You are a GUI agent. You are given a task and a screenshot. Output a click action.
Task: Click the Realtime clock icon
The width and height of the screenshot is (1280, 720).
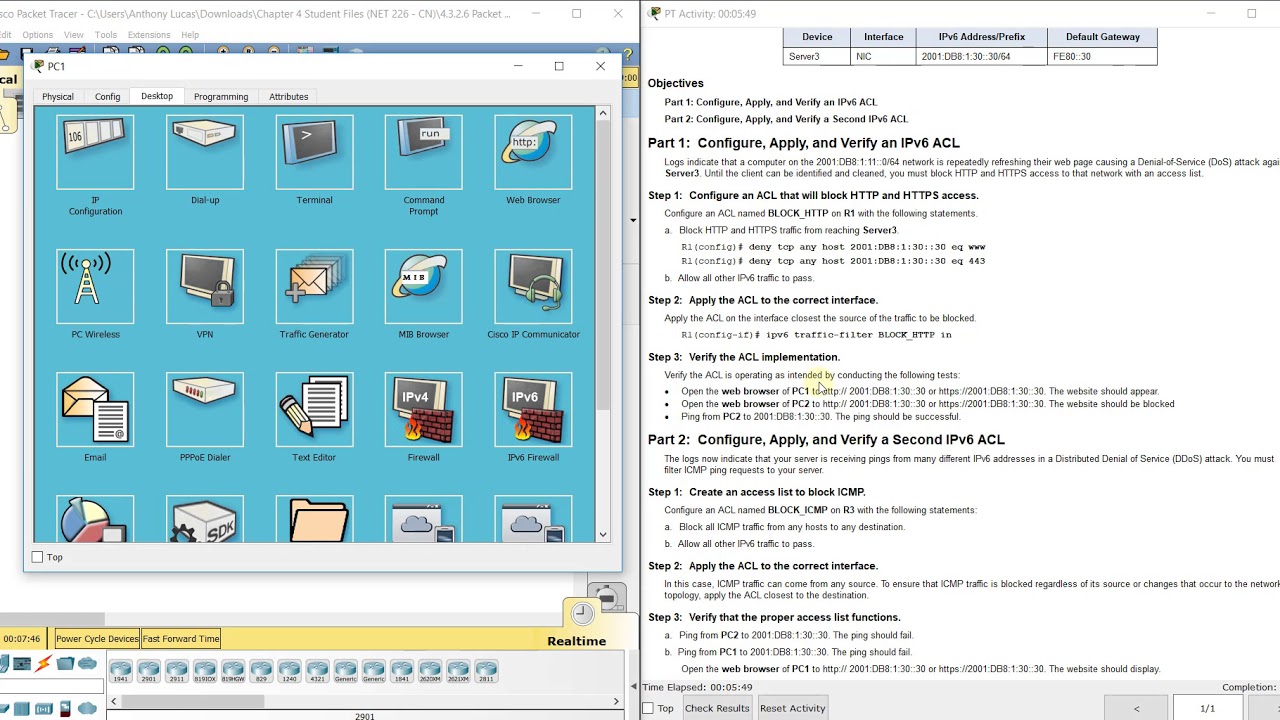coord(582,613)
